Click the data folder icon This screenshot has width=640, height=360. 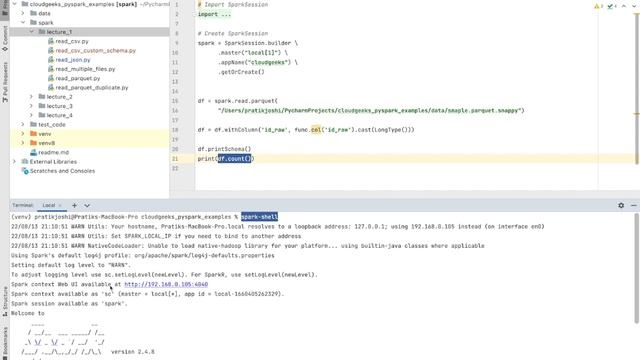(33, 13)
